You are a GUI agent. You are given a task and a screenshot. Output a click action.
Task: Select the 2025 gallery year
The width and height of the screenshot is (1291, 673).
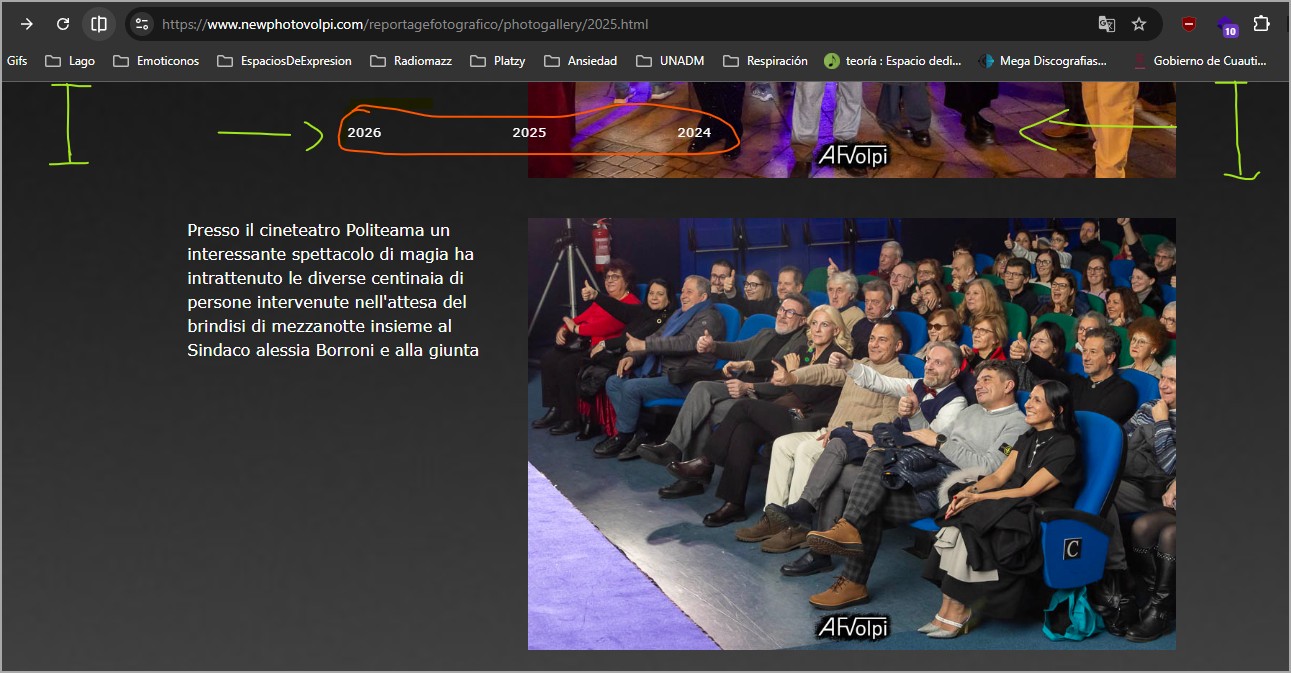(529, 133)
